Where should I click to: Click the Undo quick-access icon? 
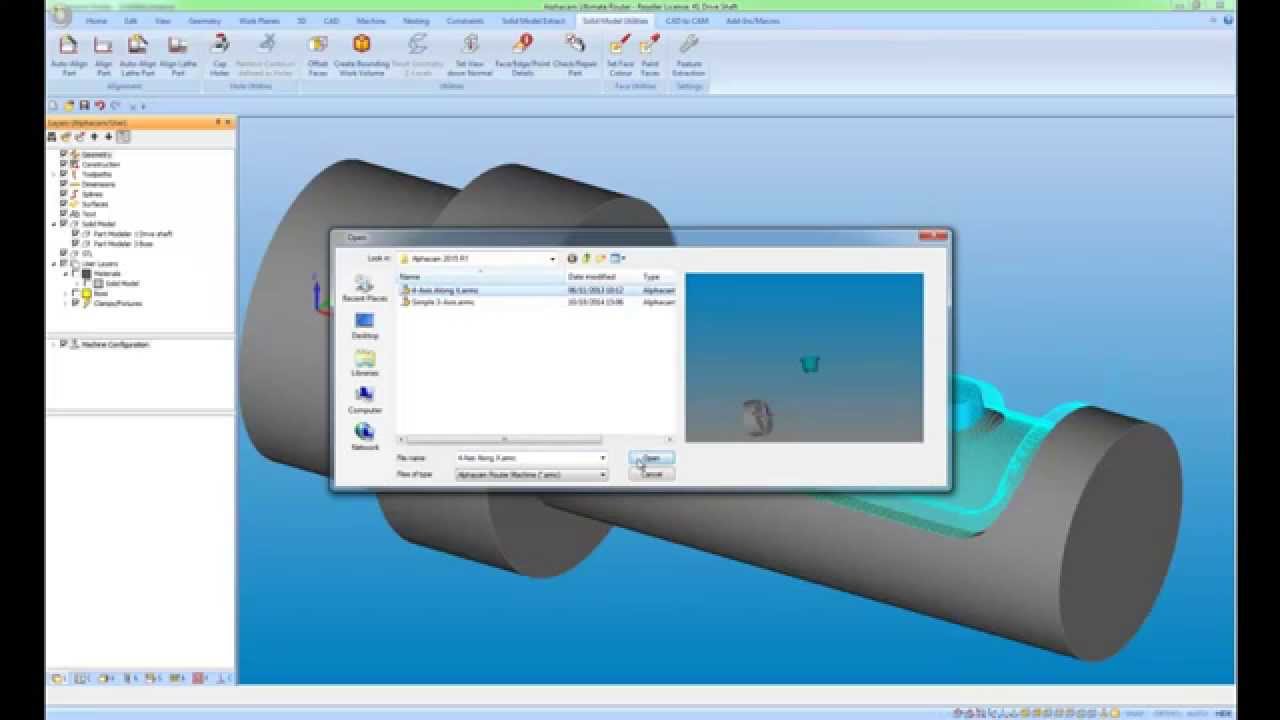pyautogui.click(x=99, y=105)
